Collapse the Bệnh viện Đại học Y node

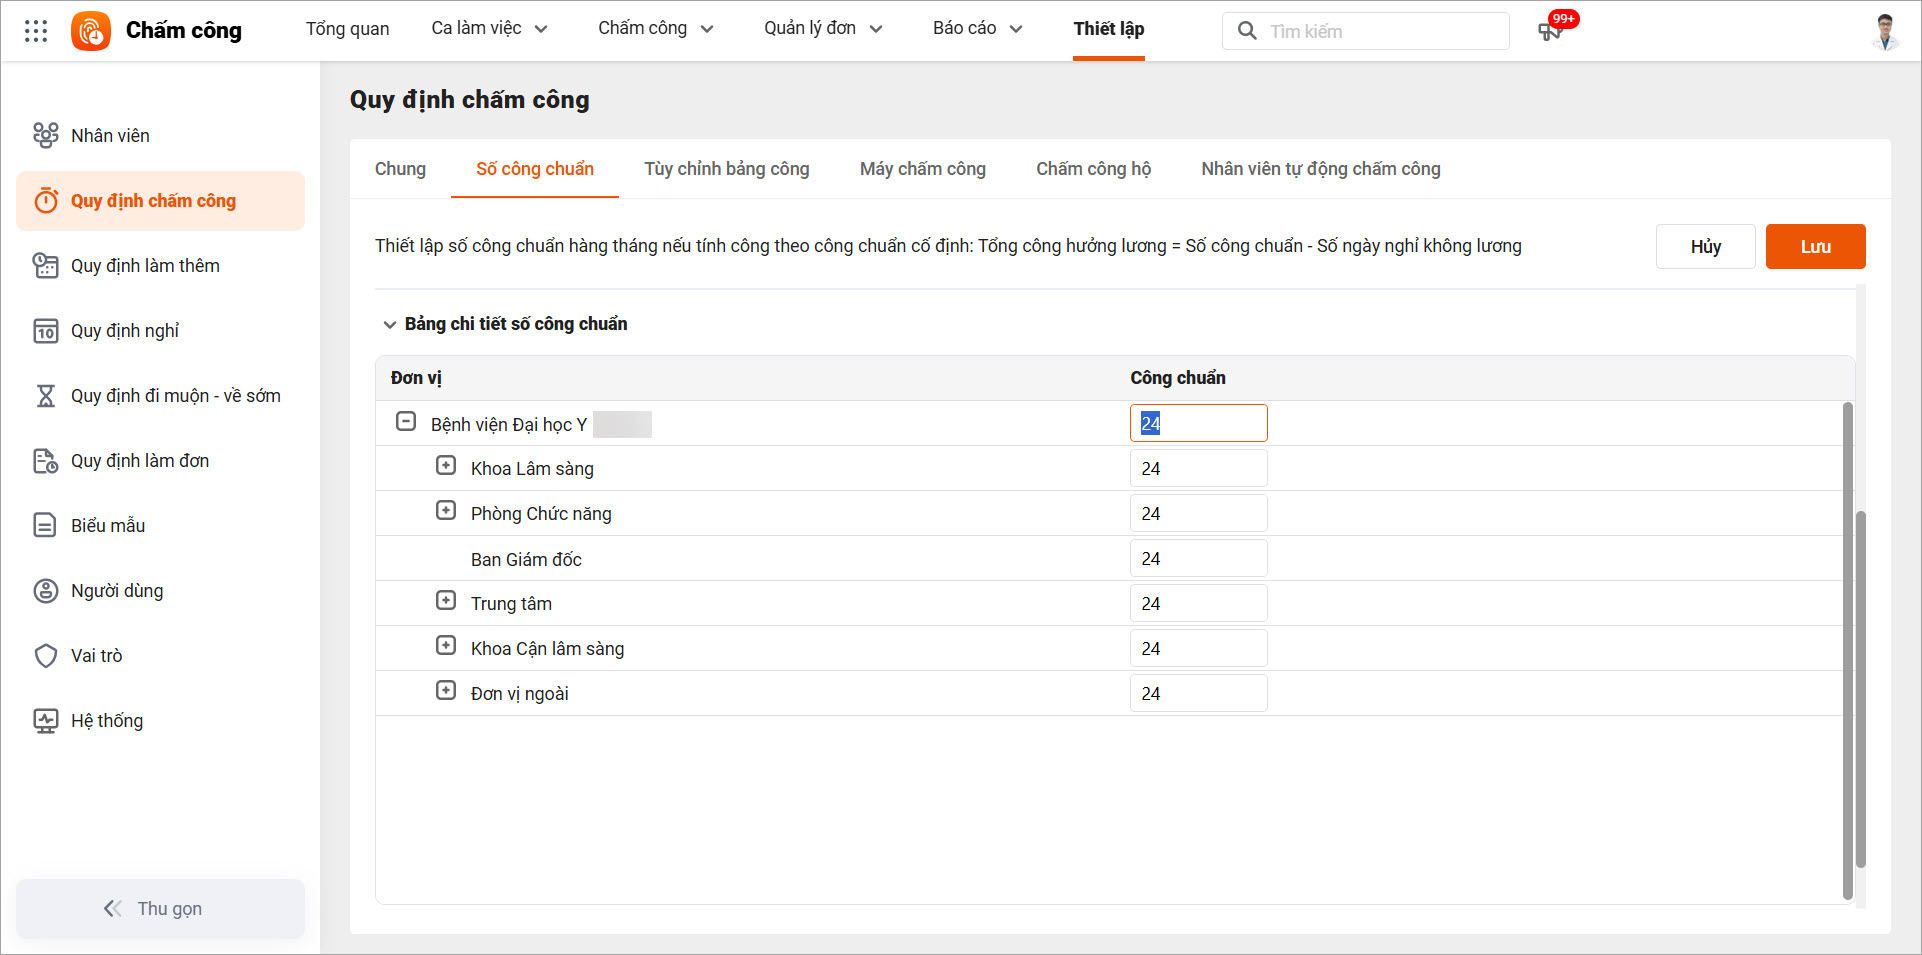pos(406,422)
